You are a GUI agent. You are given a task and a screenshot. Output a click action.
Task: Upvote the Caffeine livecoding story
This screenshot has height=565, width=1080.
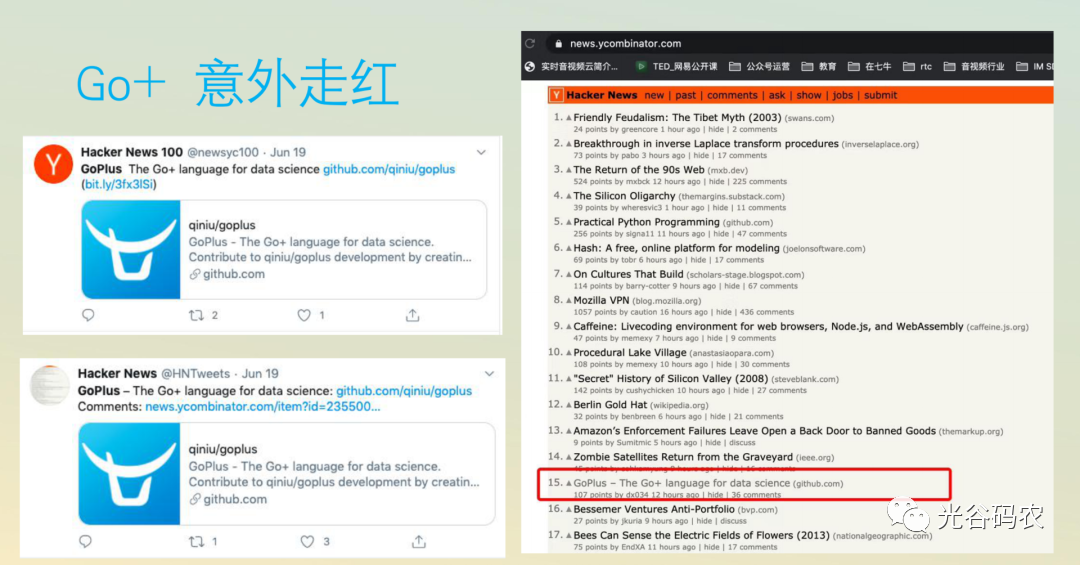click(x=569, y=327)
